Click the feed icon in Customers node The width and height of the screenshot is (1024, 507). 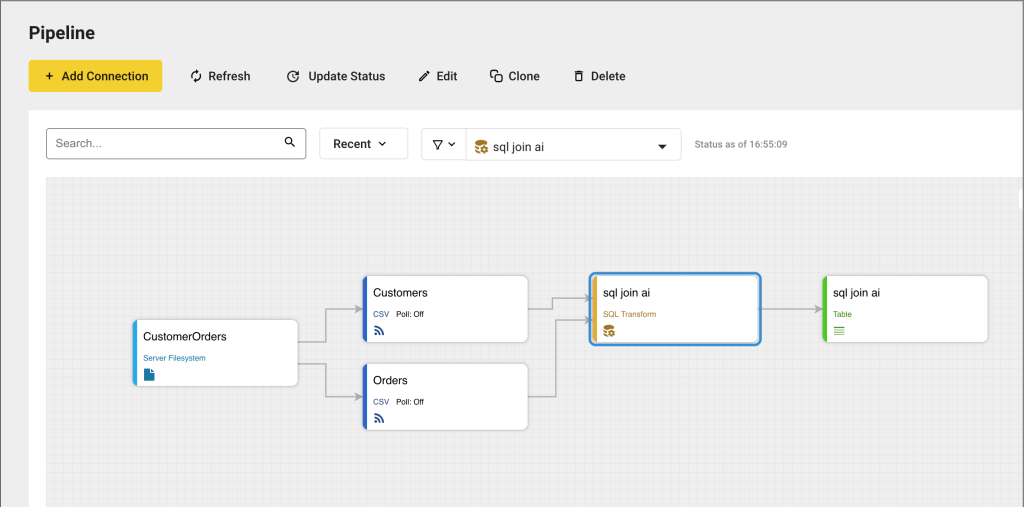click(x=379, y=331)
